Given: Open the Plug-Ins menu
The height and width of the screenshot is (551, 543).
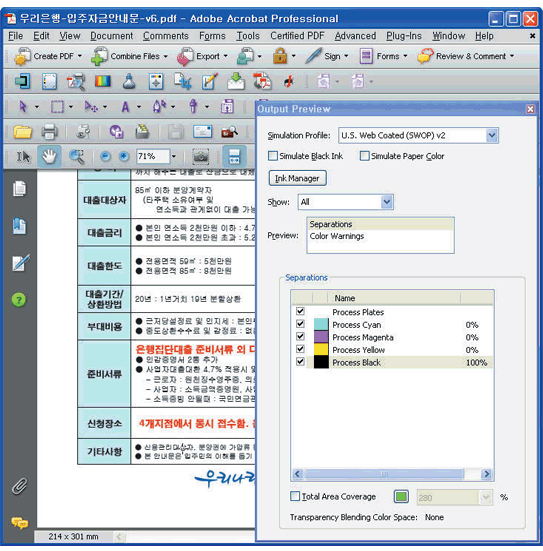Looking at the screenshot, I should [x=403, y=36].
